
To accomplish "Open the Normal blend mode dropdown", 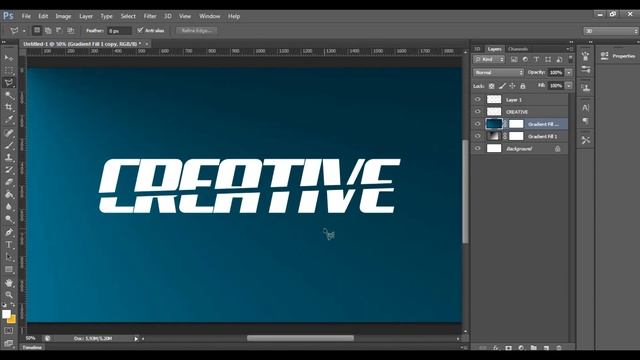I will (x=498, y=72).
